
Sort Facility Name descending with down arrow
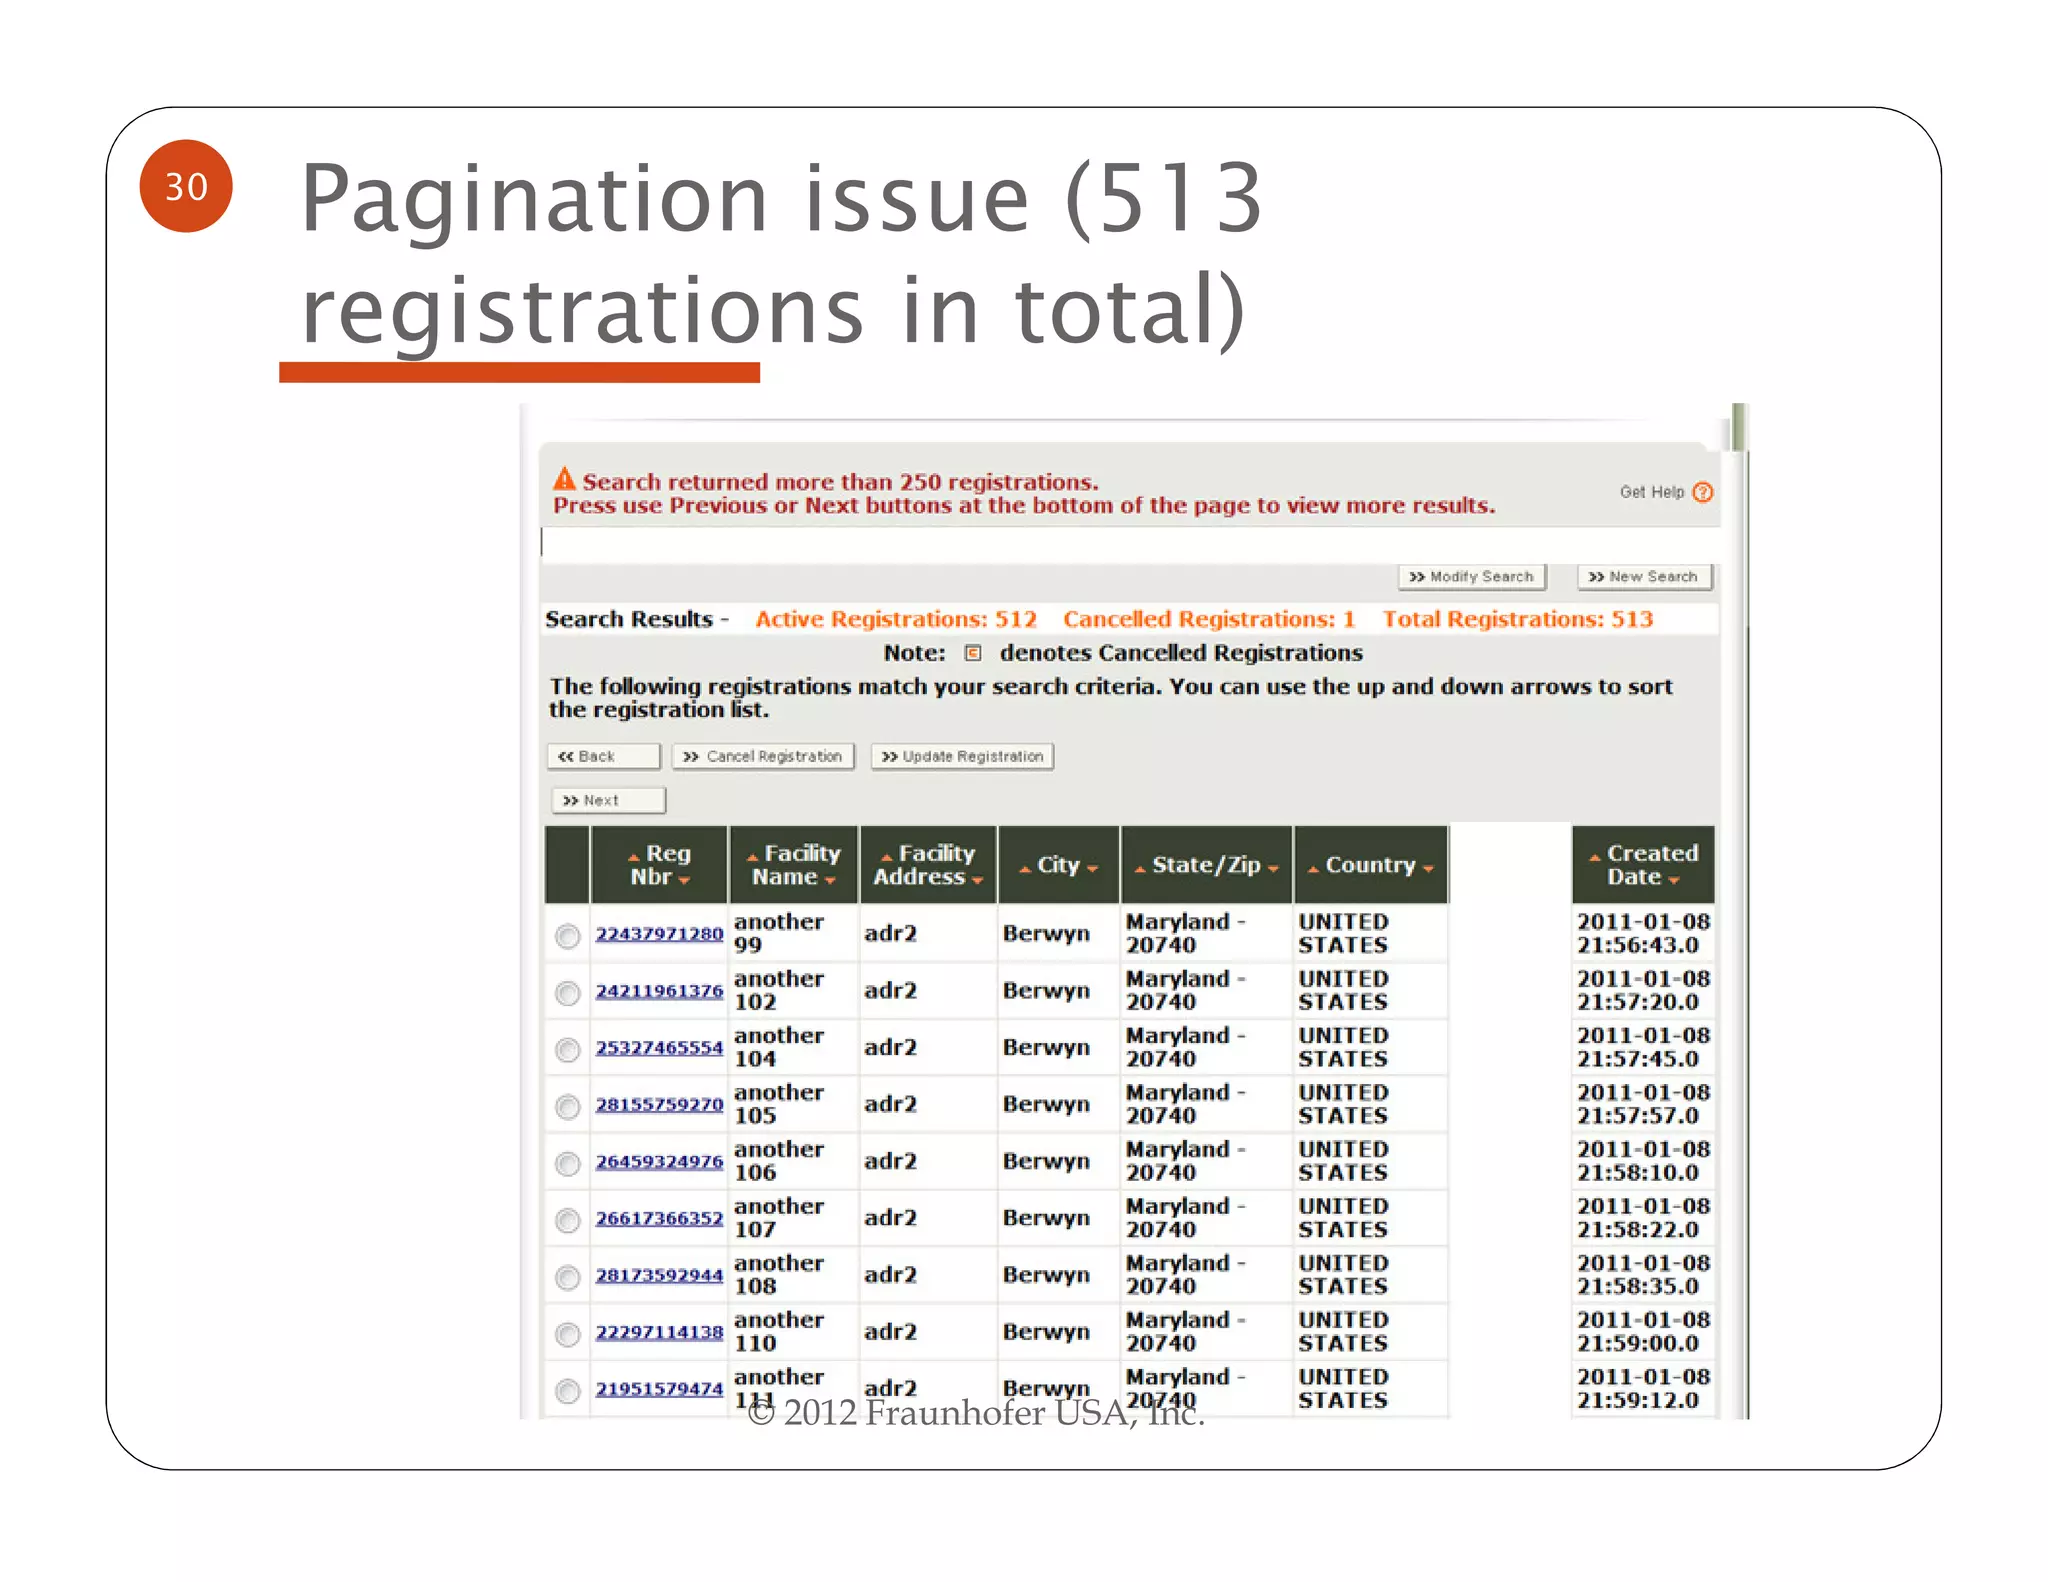830,880
